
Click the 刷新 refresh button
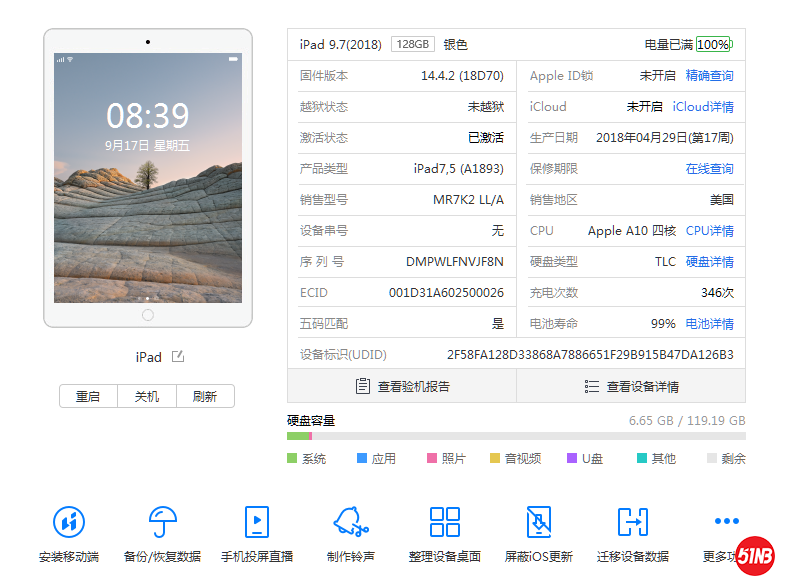point(205,396)
